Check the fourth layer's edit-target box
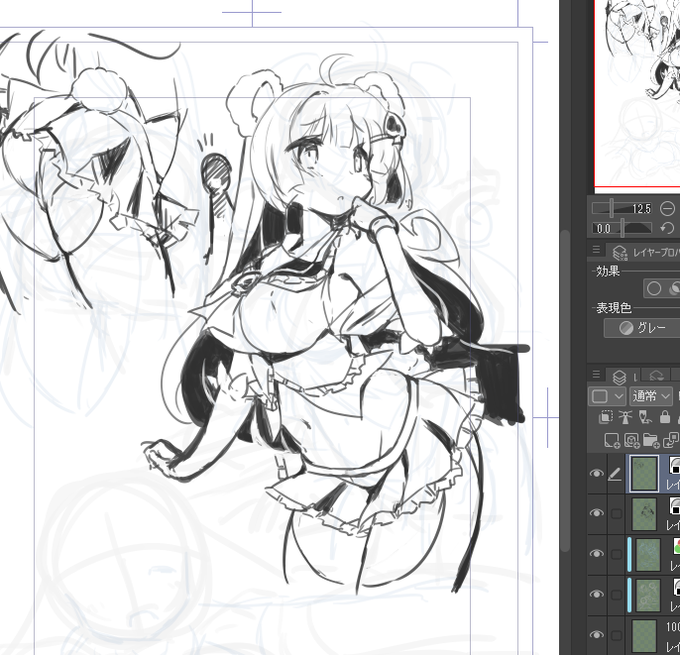 (x=616, y=595)
